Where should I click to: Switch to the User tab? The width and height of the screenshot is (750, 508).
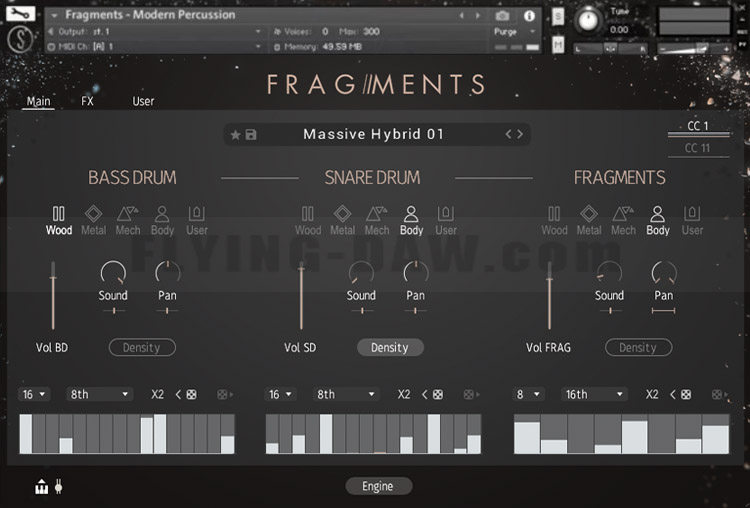[x=143, y=101]
